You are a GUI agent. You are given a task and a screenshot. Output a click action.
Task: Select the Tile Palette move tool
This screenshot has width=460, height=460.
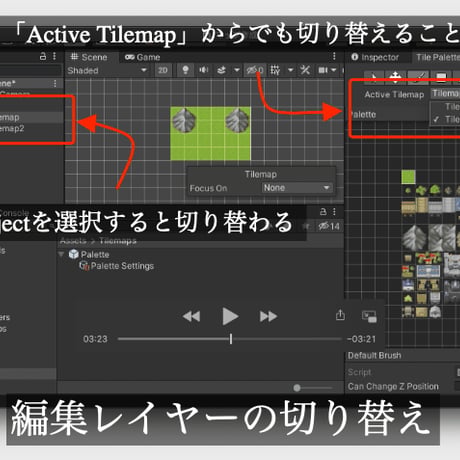395,77
